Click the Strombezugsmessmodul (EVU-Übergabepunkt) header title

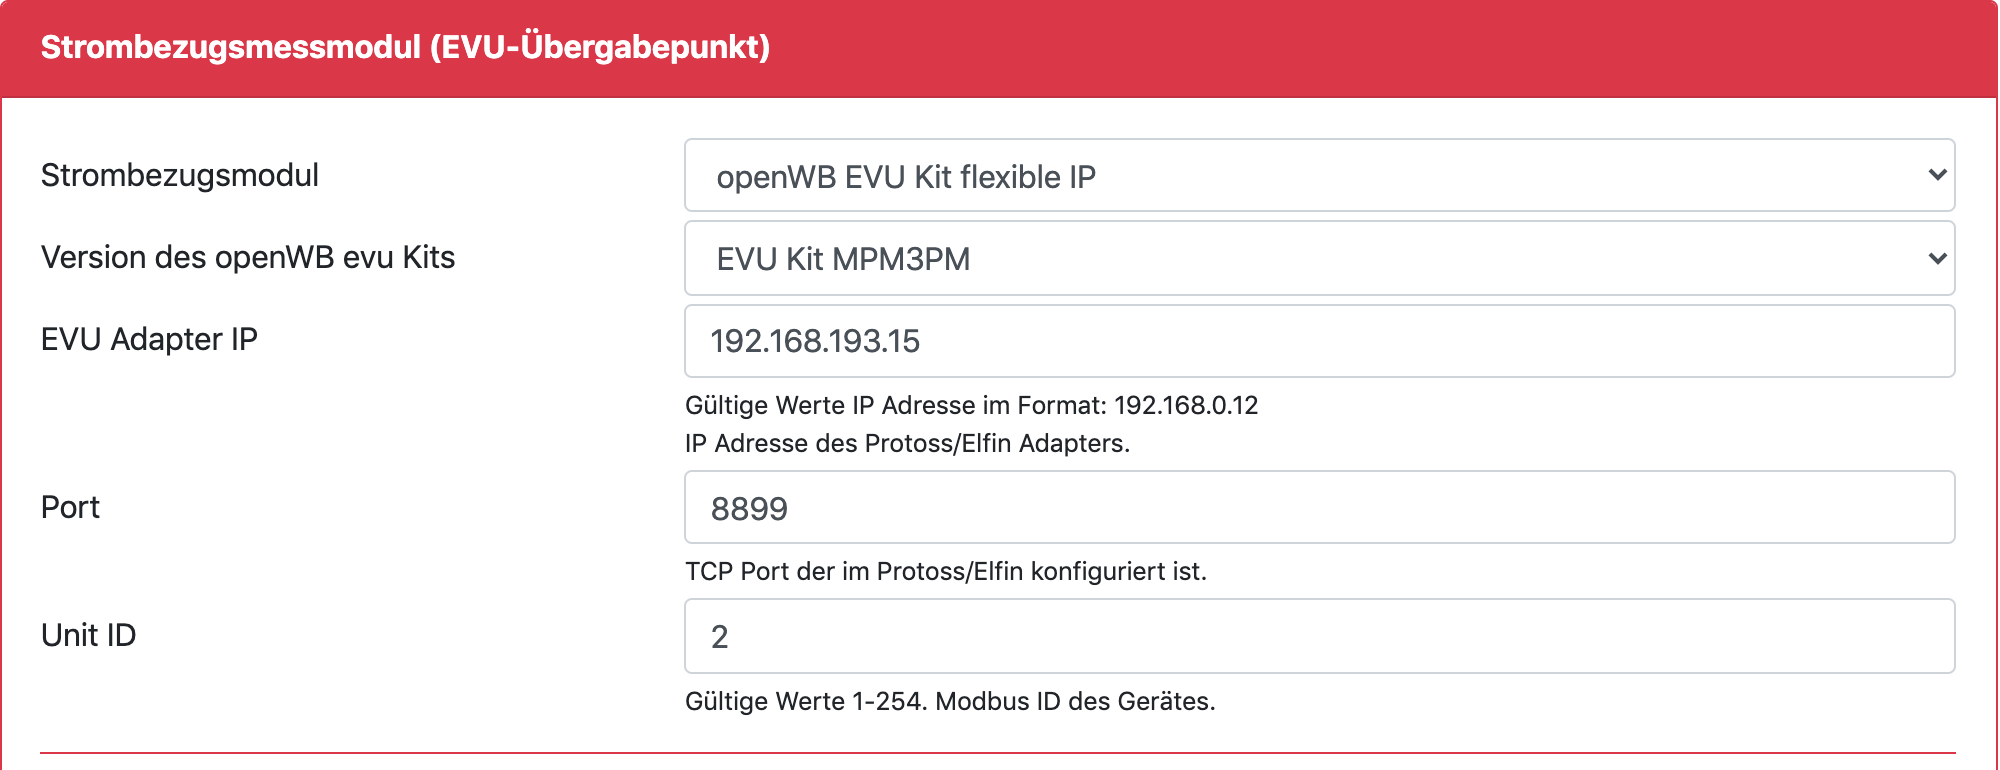click(405, 47)
